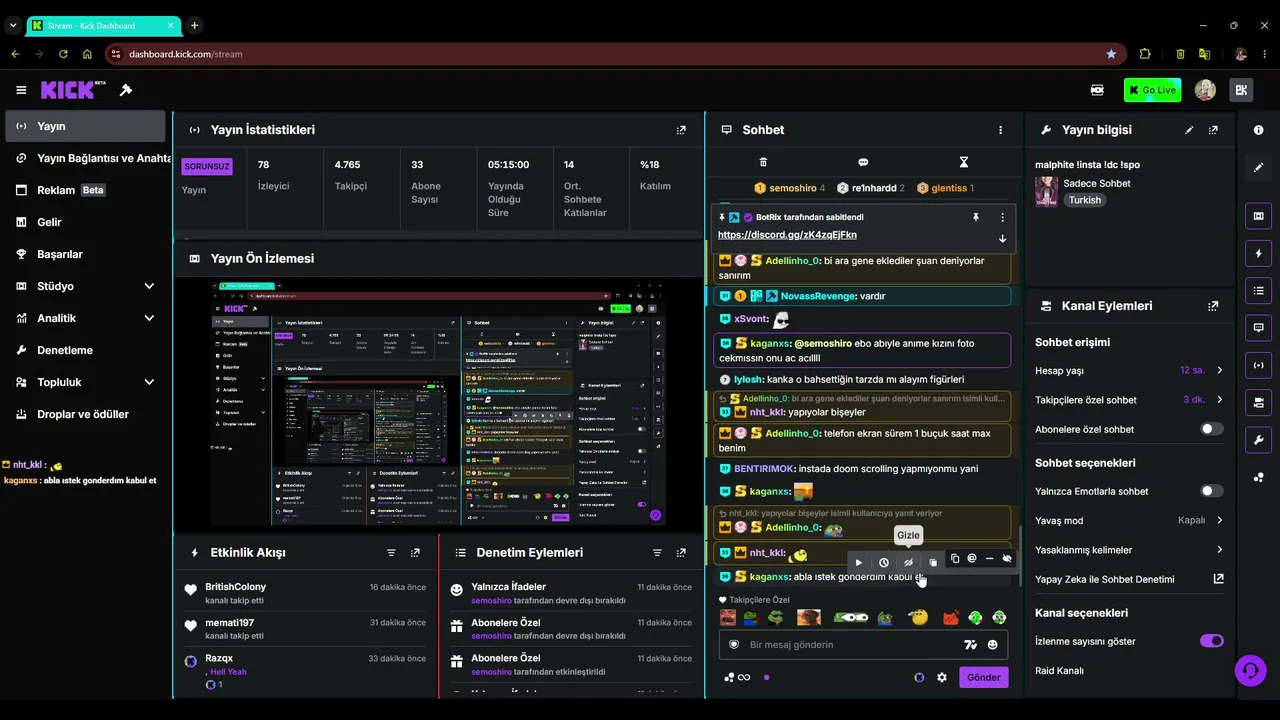
Task: Click the green Go Live button
Action: click(x=1152, y=90)
